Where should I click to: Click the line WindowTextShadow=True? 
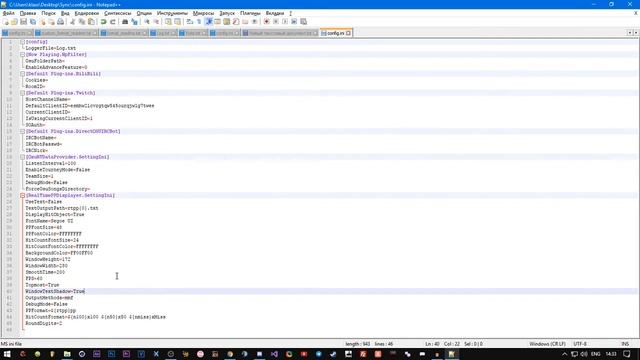tap(55, 291)
